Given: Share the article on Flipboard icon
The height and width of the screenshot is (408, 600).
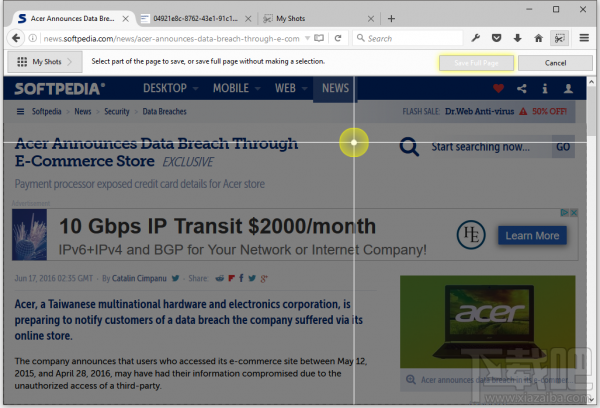Looking at the screenshot, I should tap(231, 278).
